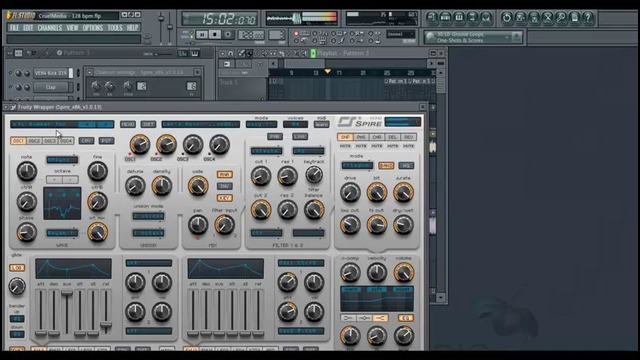Toggle mute LED of VEH4 Kick channel

click(11, 73)
